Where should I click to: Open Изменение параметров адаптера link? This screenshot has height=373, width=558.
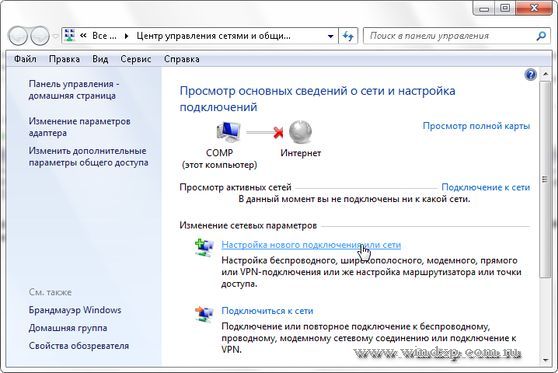tap(79, 127)
